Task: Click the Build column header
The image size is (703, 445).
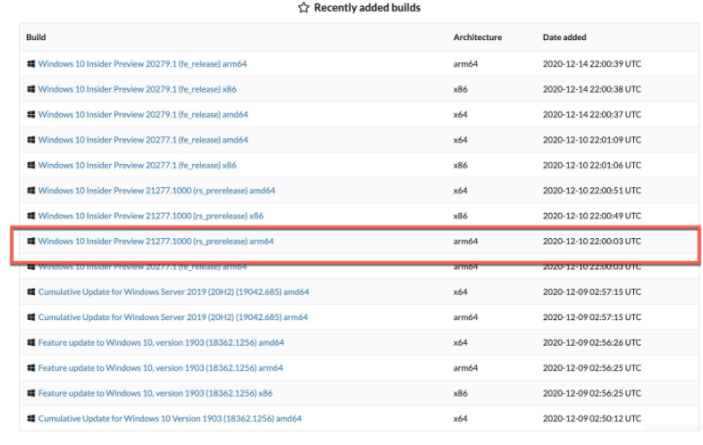Action: (x=36, y=37)
